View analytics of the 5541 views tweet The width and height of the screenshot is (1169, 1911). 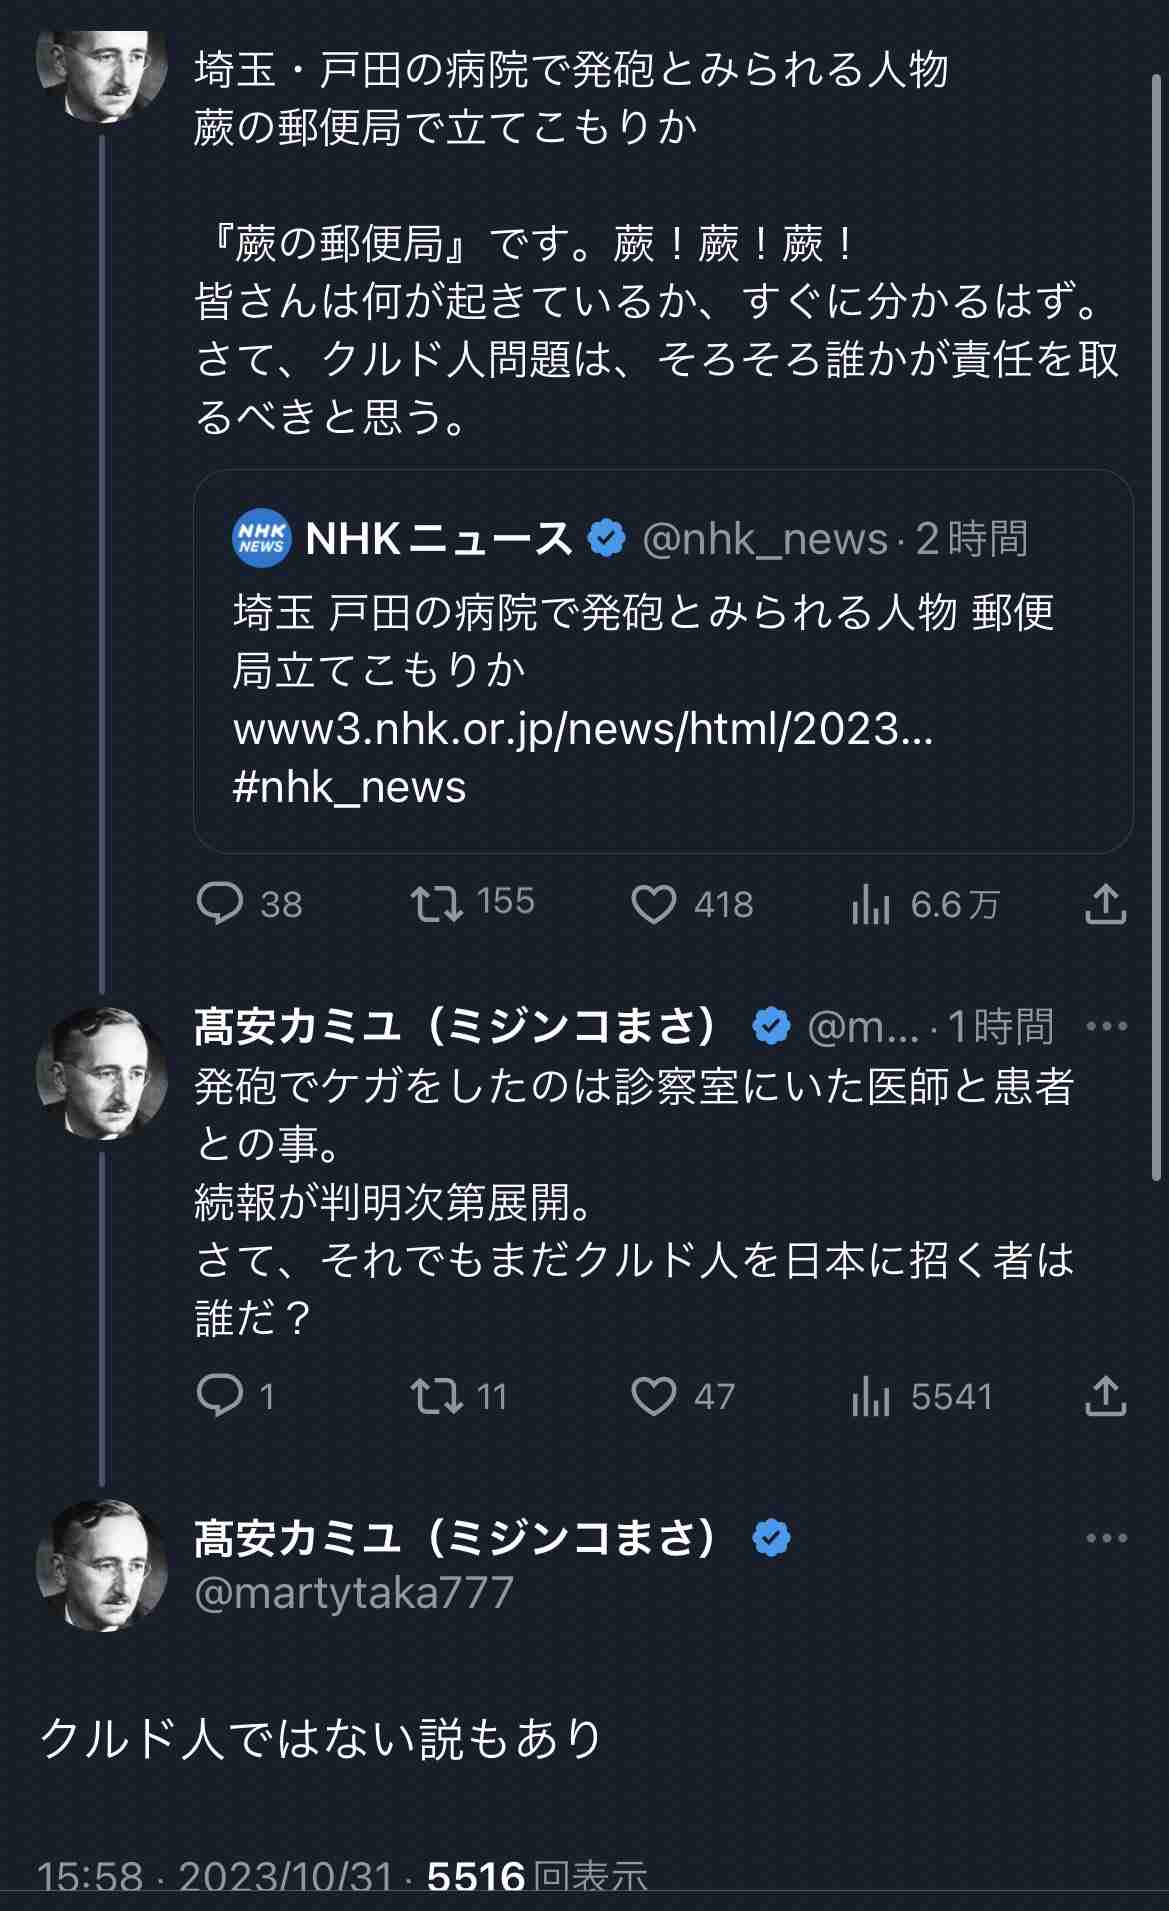pos(871,1397)
